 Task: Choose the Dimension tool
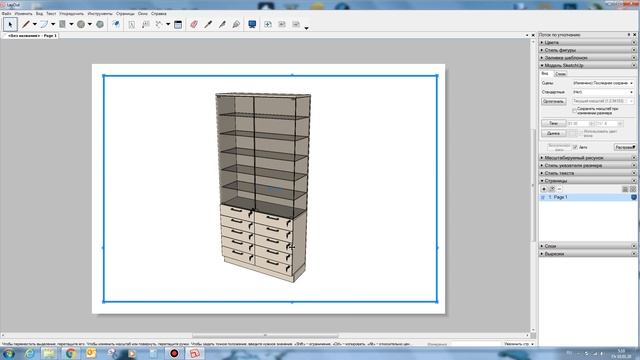point(159,24)
